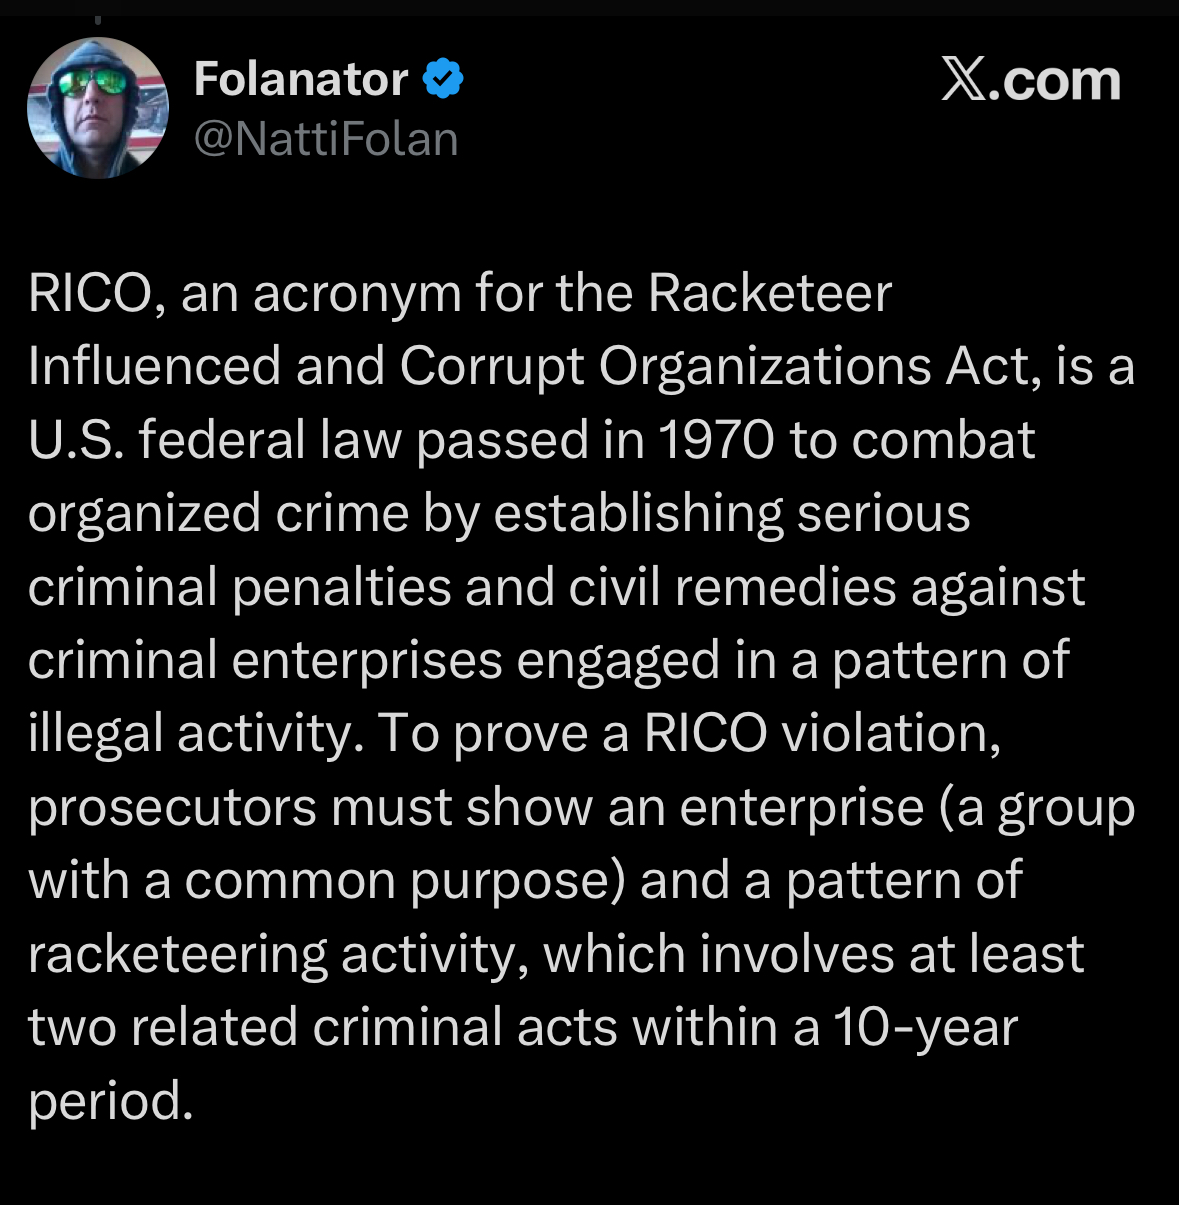Viewport: 1179px width, 1205px height.
Task: Click the word "enterprises" after "criminal"
Action: [367, 662]
